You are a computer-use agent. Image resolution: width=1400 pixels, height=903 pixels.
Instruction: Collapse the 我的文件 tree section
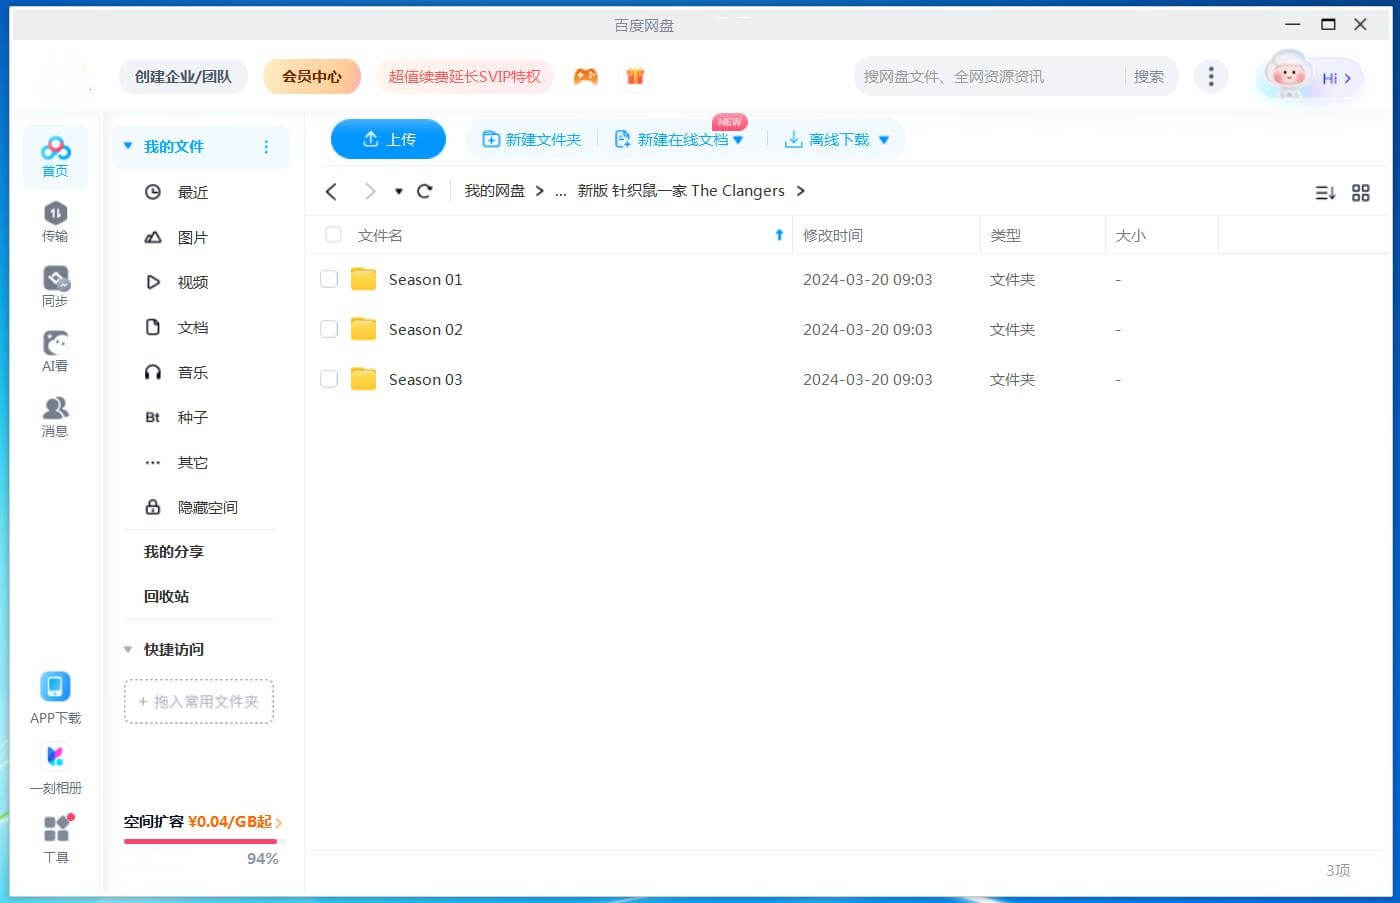(x=128, y=146)
